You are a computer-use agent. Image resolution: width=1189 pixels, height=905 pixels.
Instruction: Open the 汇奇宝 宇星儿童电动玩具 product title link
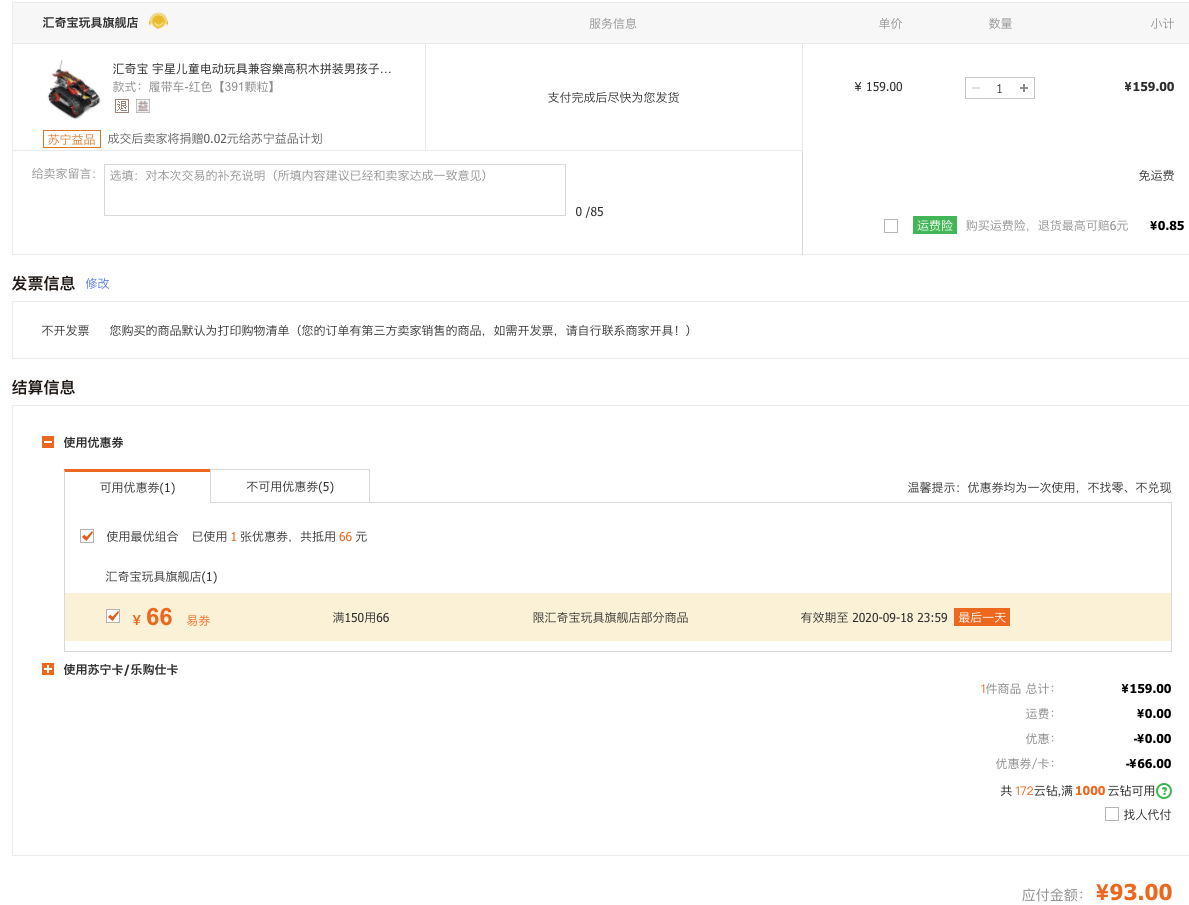(x=252, y=69)
